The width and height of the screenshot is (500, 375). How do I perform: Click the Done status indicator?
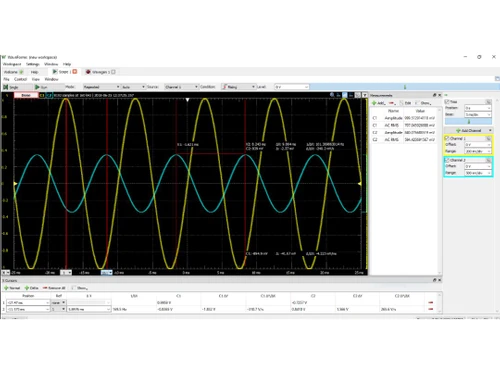[26, 95]
